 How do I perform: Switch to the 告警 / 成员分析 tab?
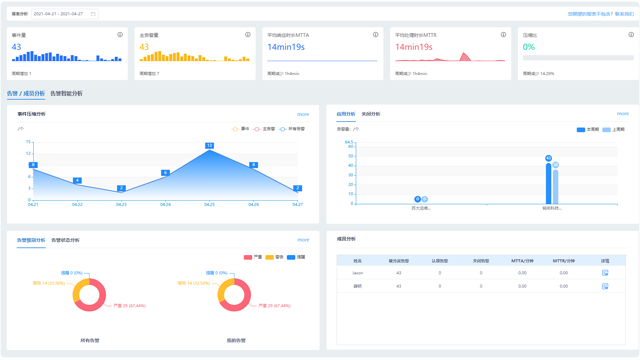(26, 93)
